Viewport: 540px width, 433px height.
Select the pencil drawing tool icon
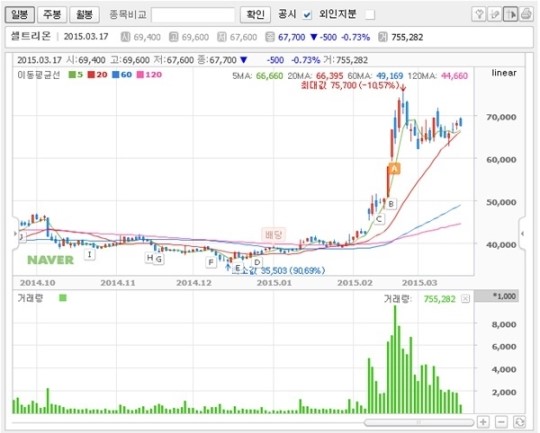coord(495,14)
